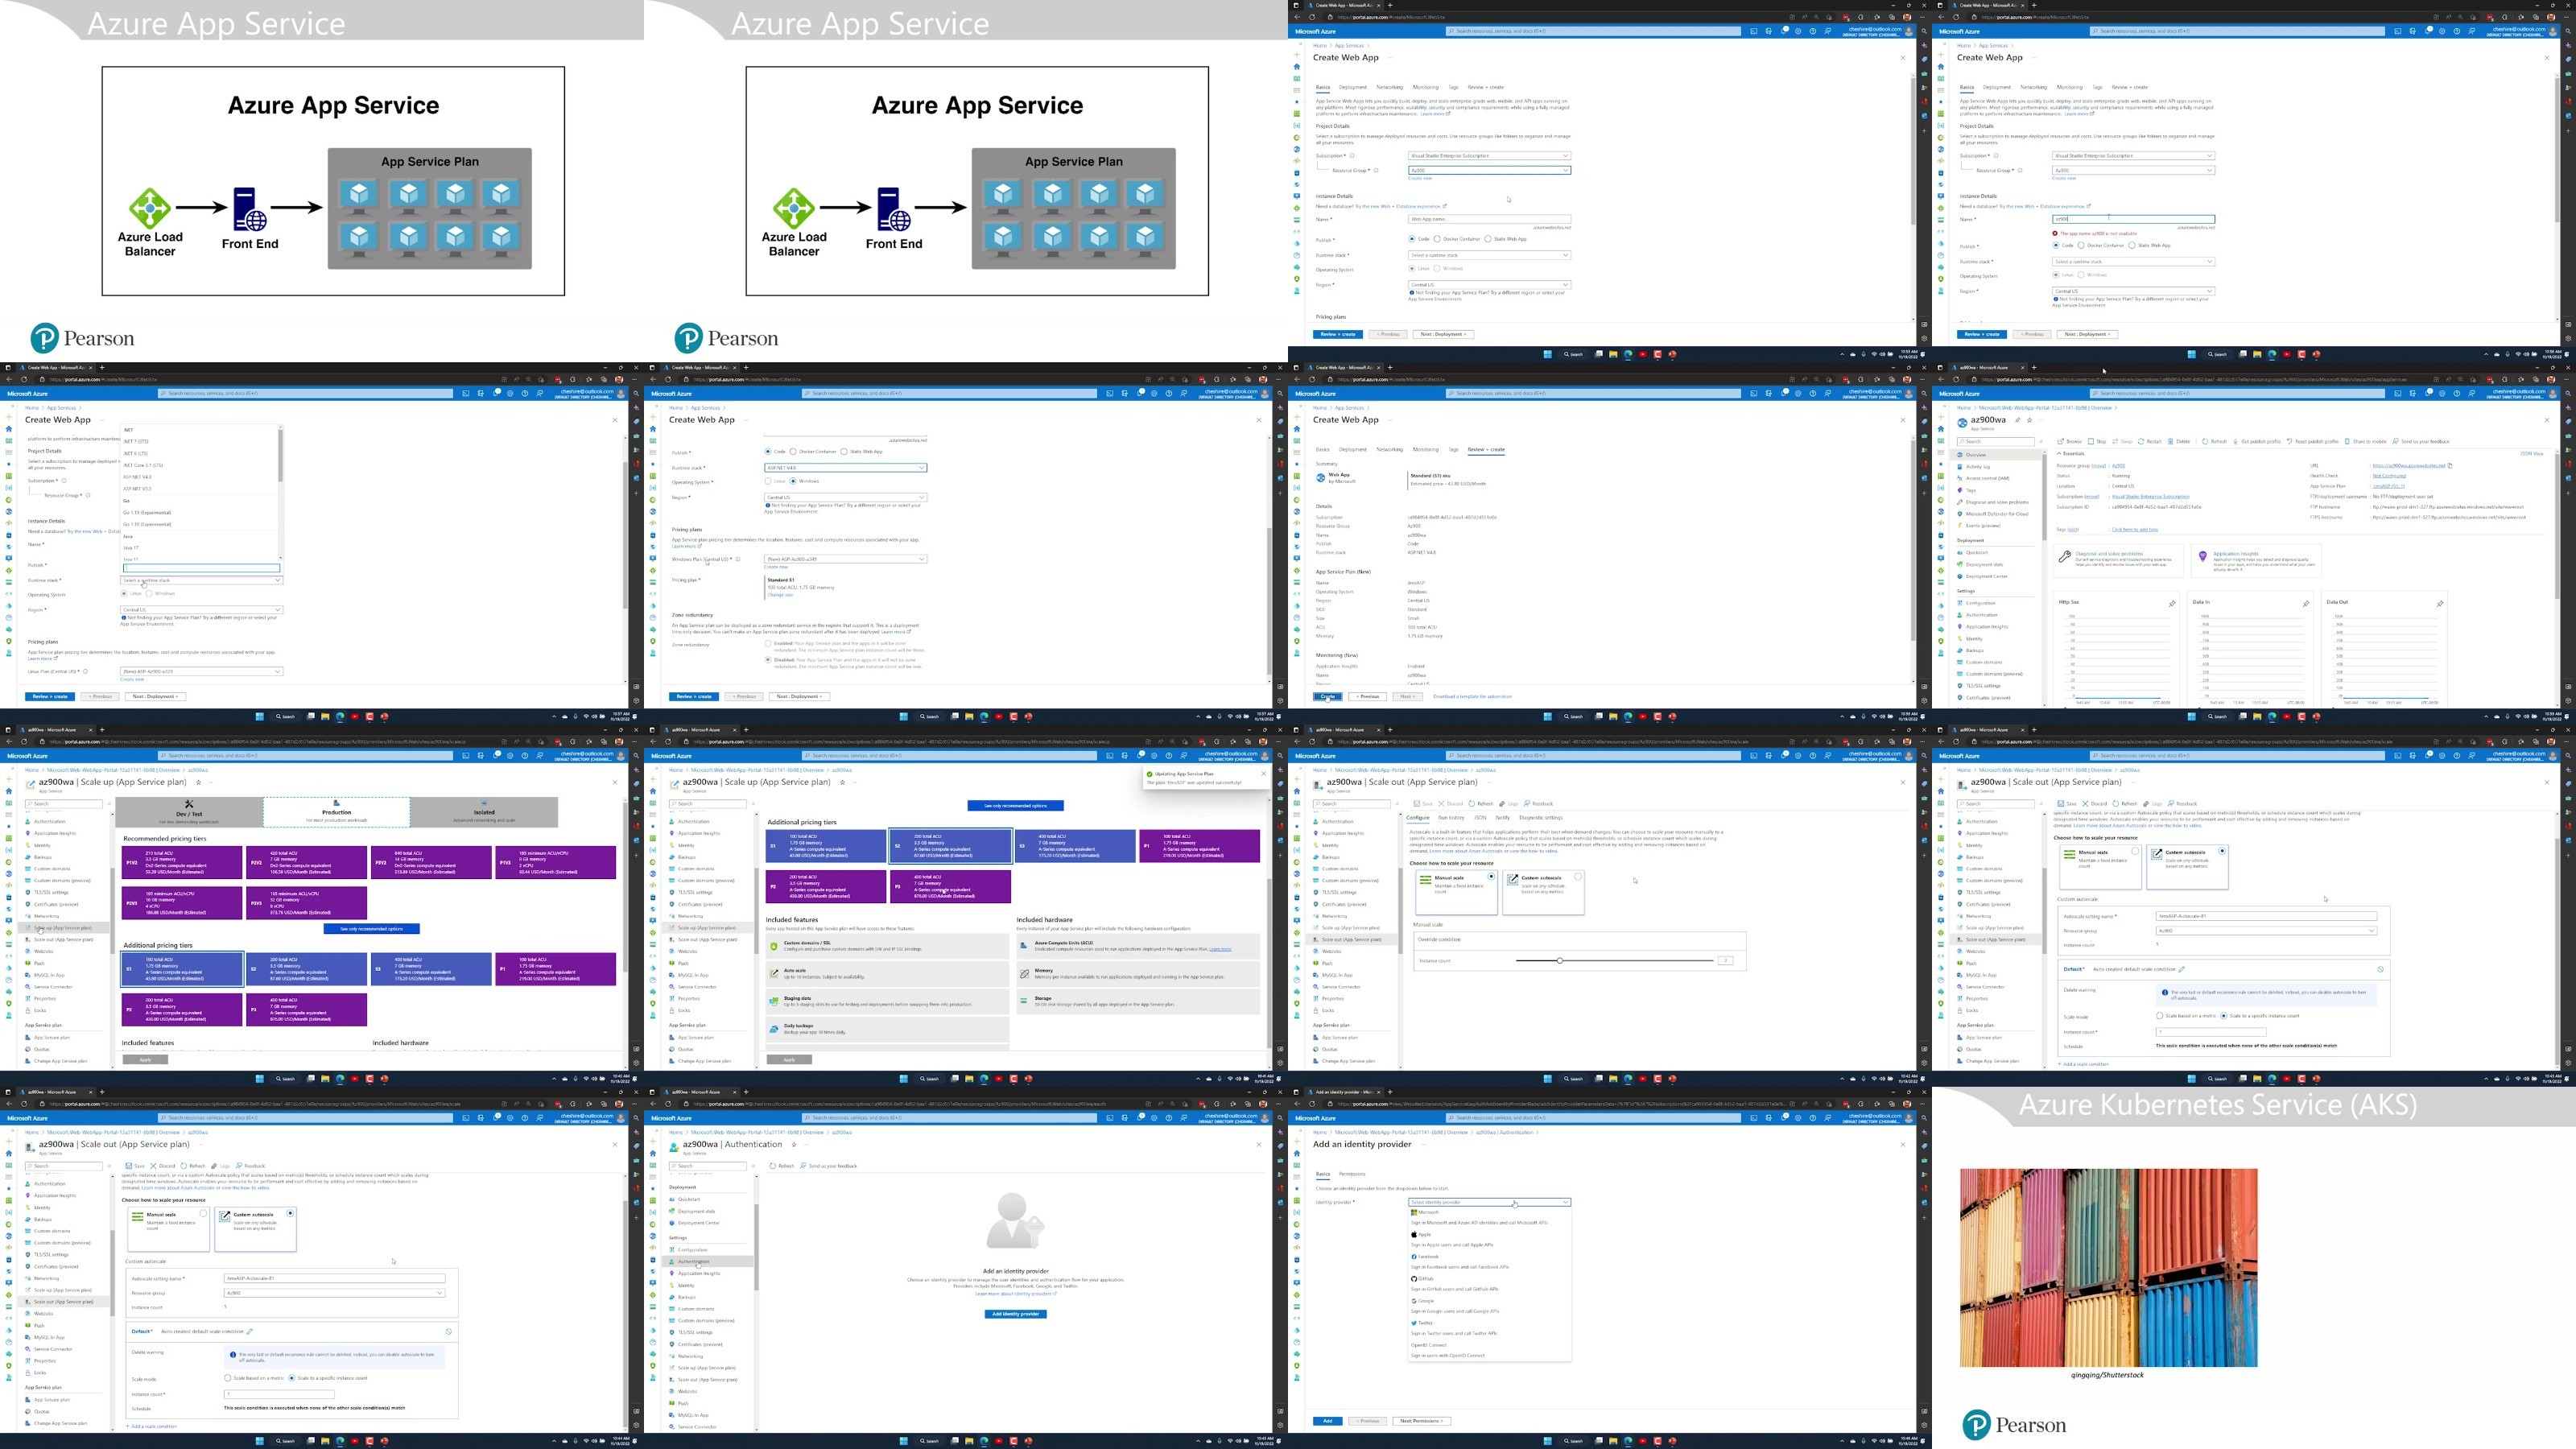Click Get publish profile download icon
This screenshot has height=1449, width=2576.
coord(2236,442)
